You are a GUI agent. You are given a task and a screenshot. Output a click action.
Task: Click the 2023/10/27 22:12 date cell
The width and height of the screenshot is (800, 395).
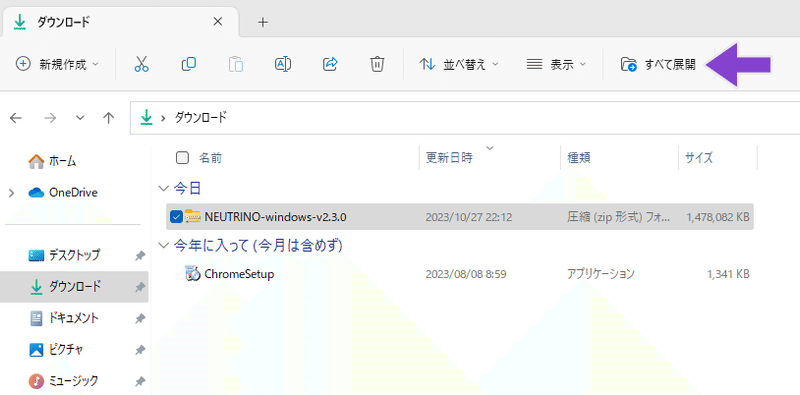click(469, 217)
